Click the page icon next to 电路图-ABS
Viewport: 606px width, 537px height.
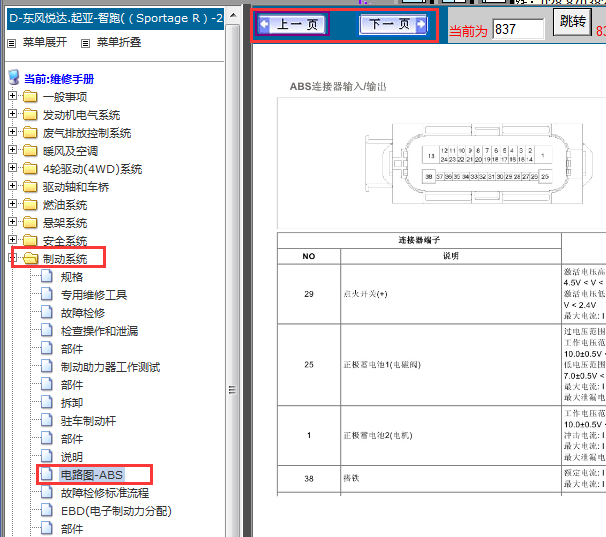[x=47, y=474]
